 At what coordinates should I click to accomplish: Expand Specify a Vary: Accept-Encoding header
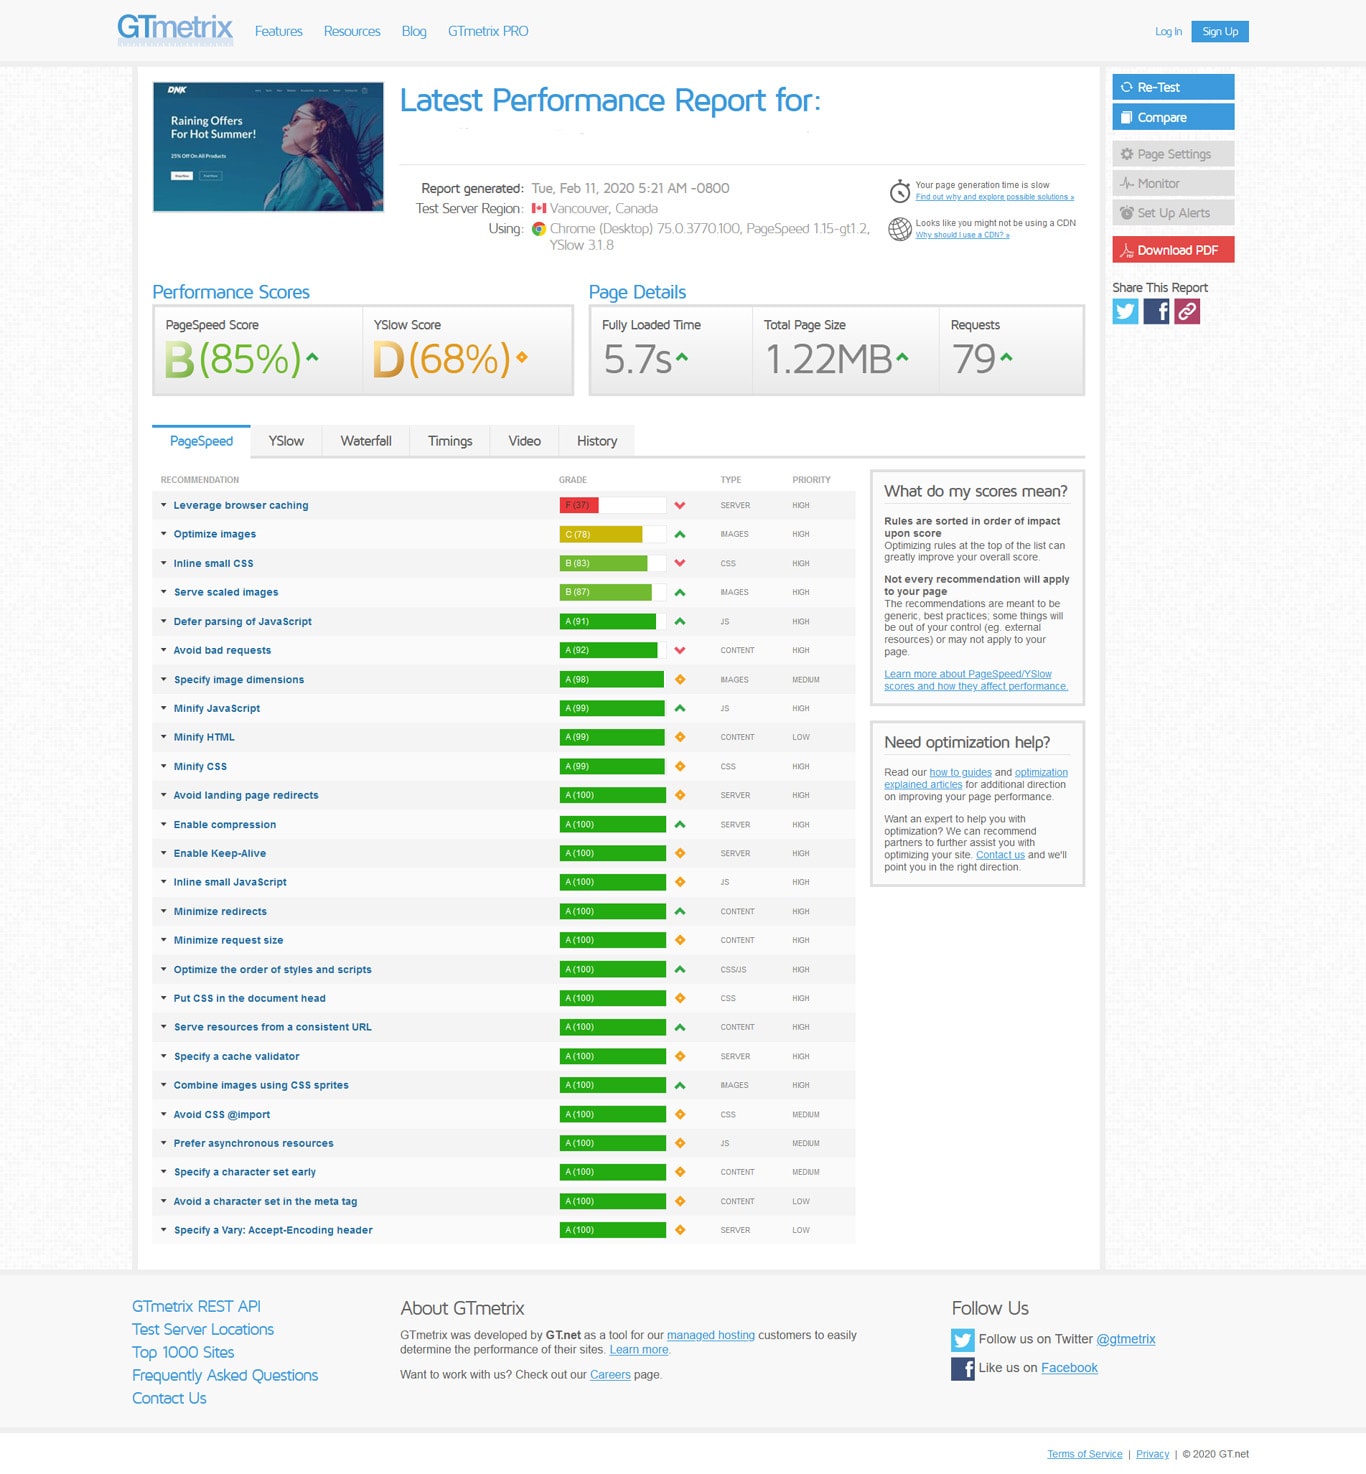click(x=272, y=1230)
